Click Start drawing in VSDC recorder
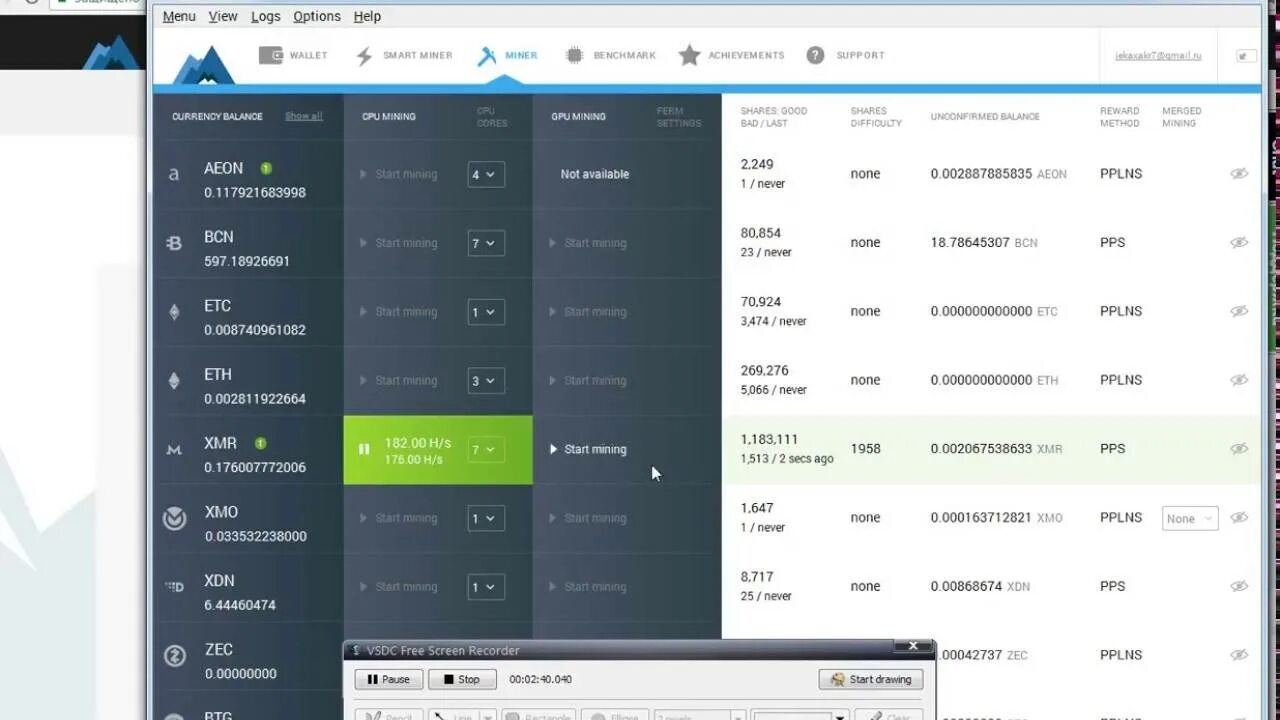This screenshot has height=720, width=1280. coord(871,680)
